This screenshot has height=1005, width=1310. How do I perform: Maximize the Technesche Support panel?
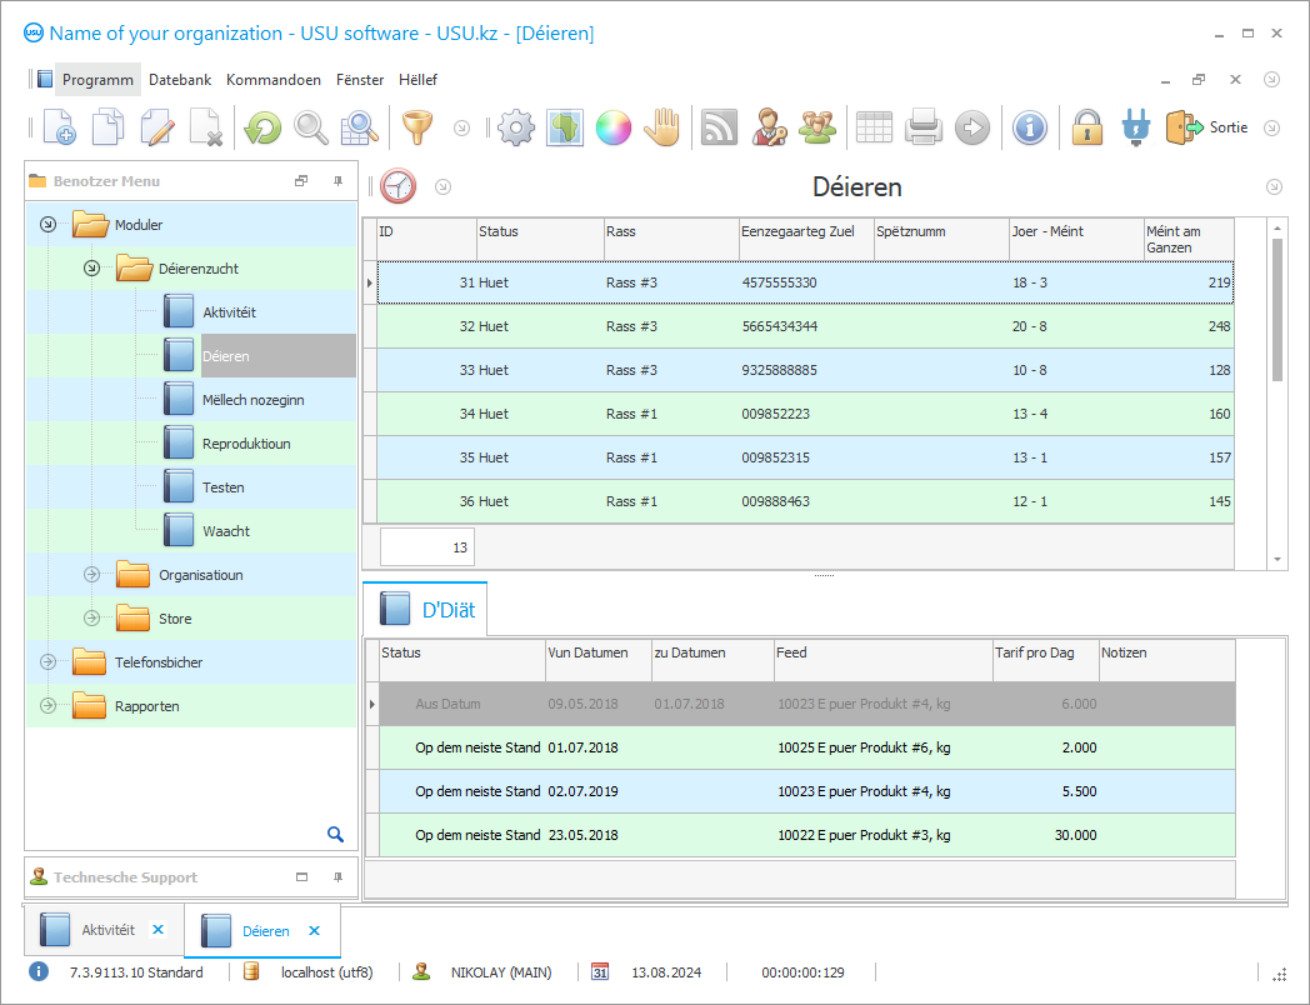click(x=302, y=877)
